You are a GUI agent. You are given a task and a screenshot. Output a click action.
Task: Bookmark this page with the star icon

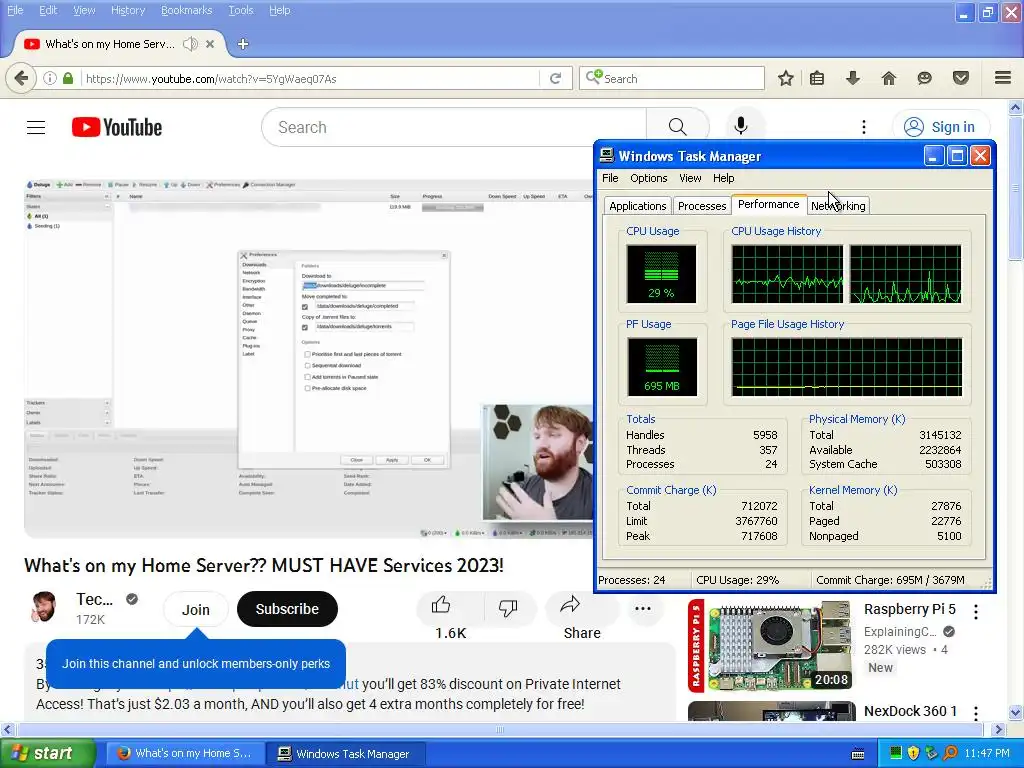pos(786,78)
